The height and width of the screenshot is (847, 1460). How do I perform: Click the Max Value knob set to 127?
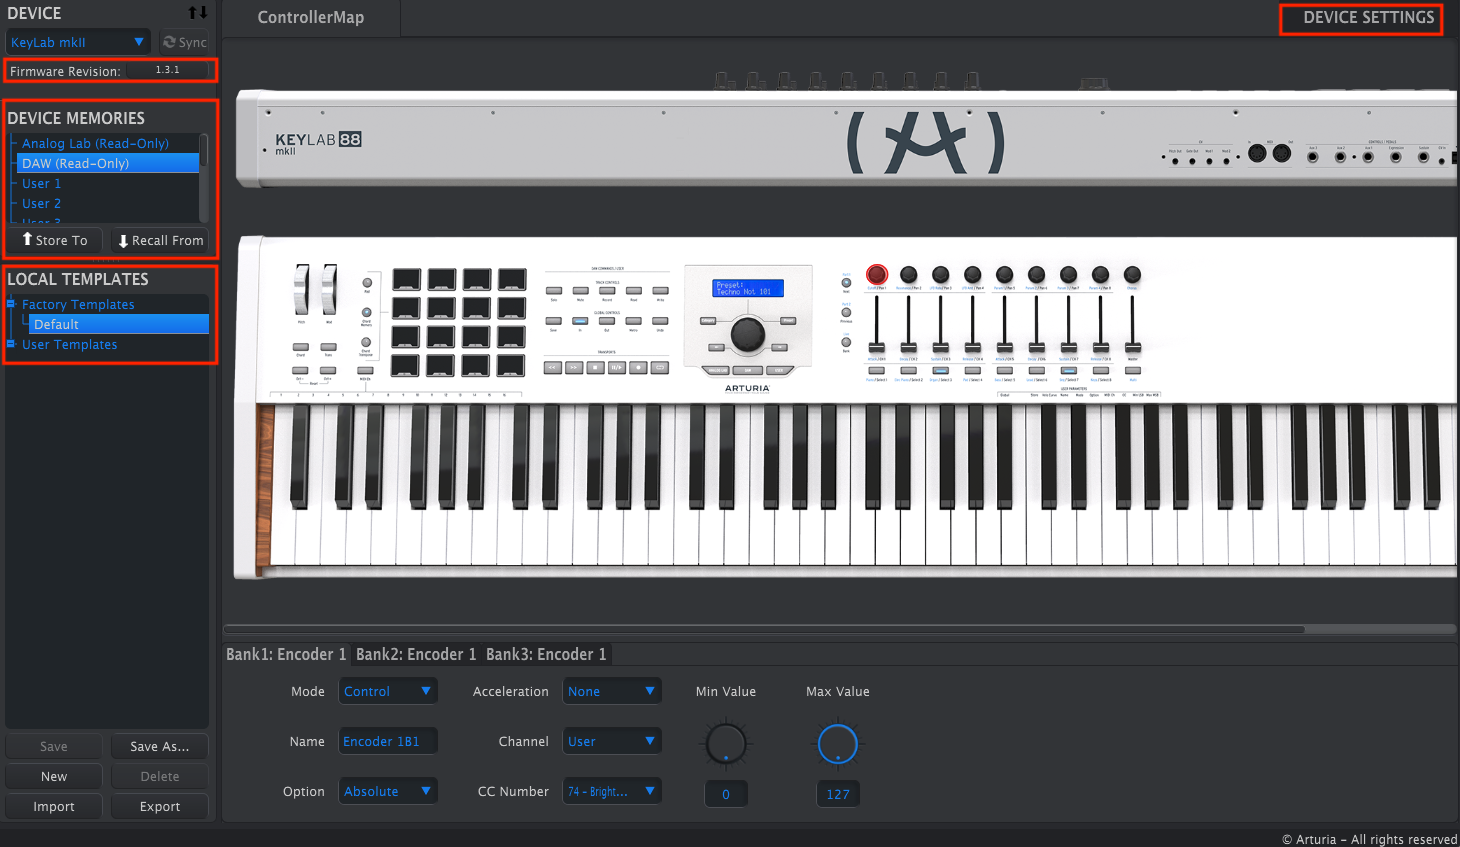click(x=837, y=743)
